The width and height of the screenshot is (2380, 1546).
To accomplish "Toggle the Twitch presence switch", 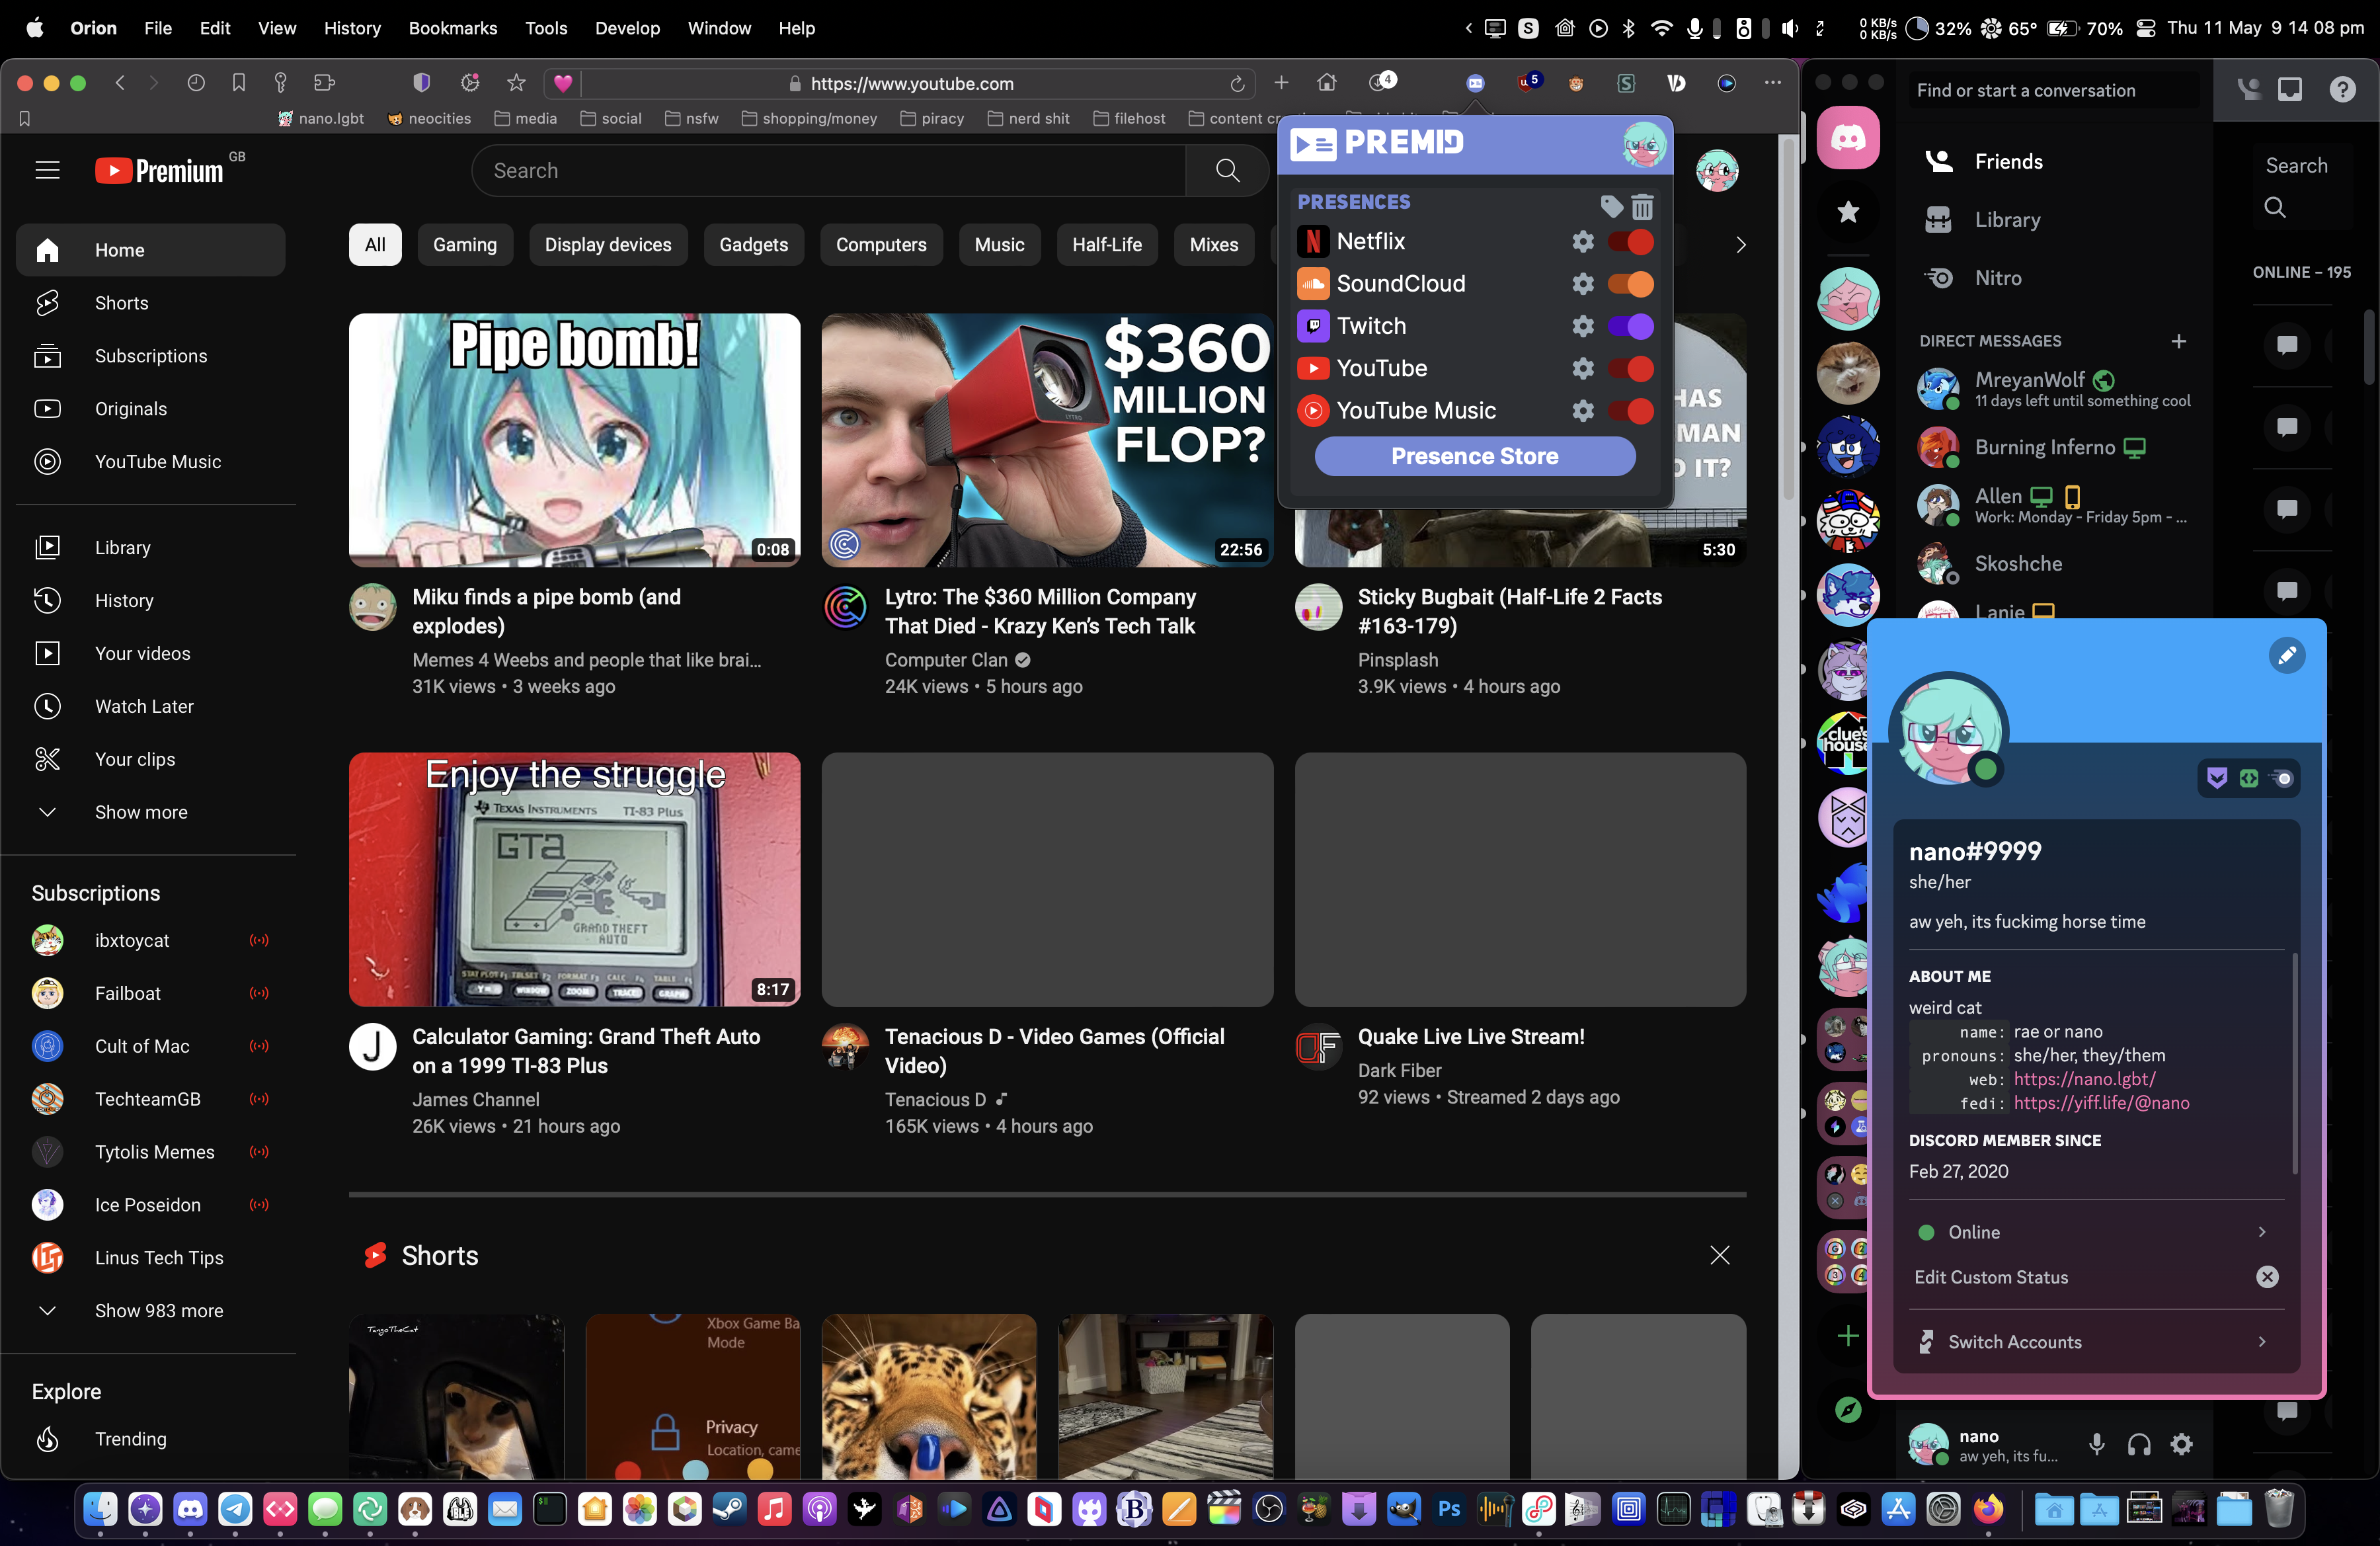I will coord(1630,326).
